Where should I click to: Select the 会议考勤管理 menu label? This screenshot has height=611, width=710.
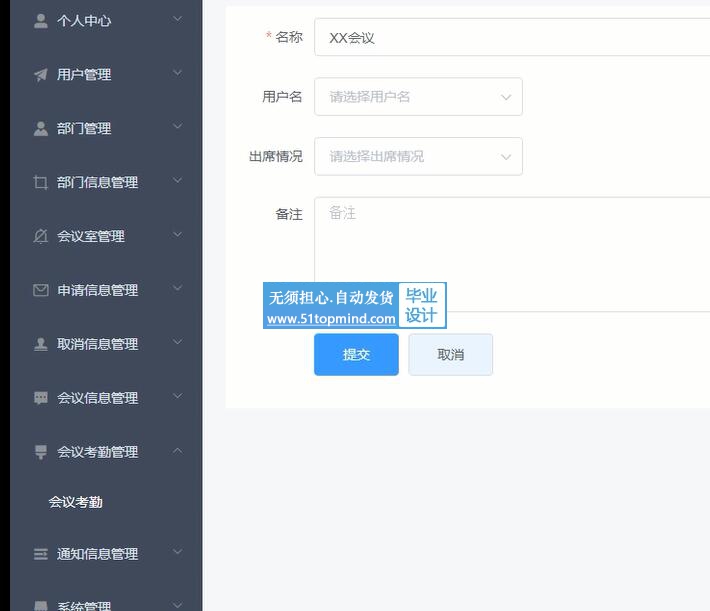pyautogui.click(x=97, y=452)
